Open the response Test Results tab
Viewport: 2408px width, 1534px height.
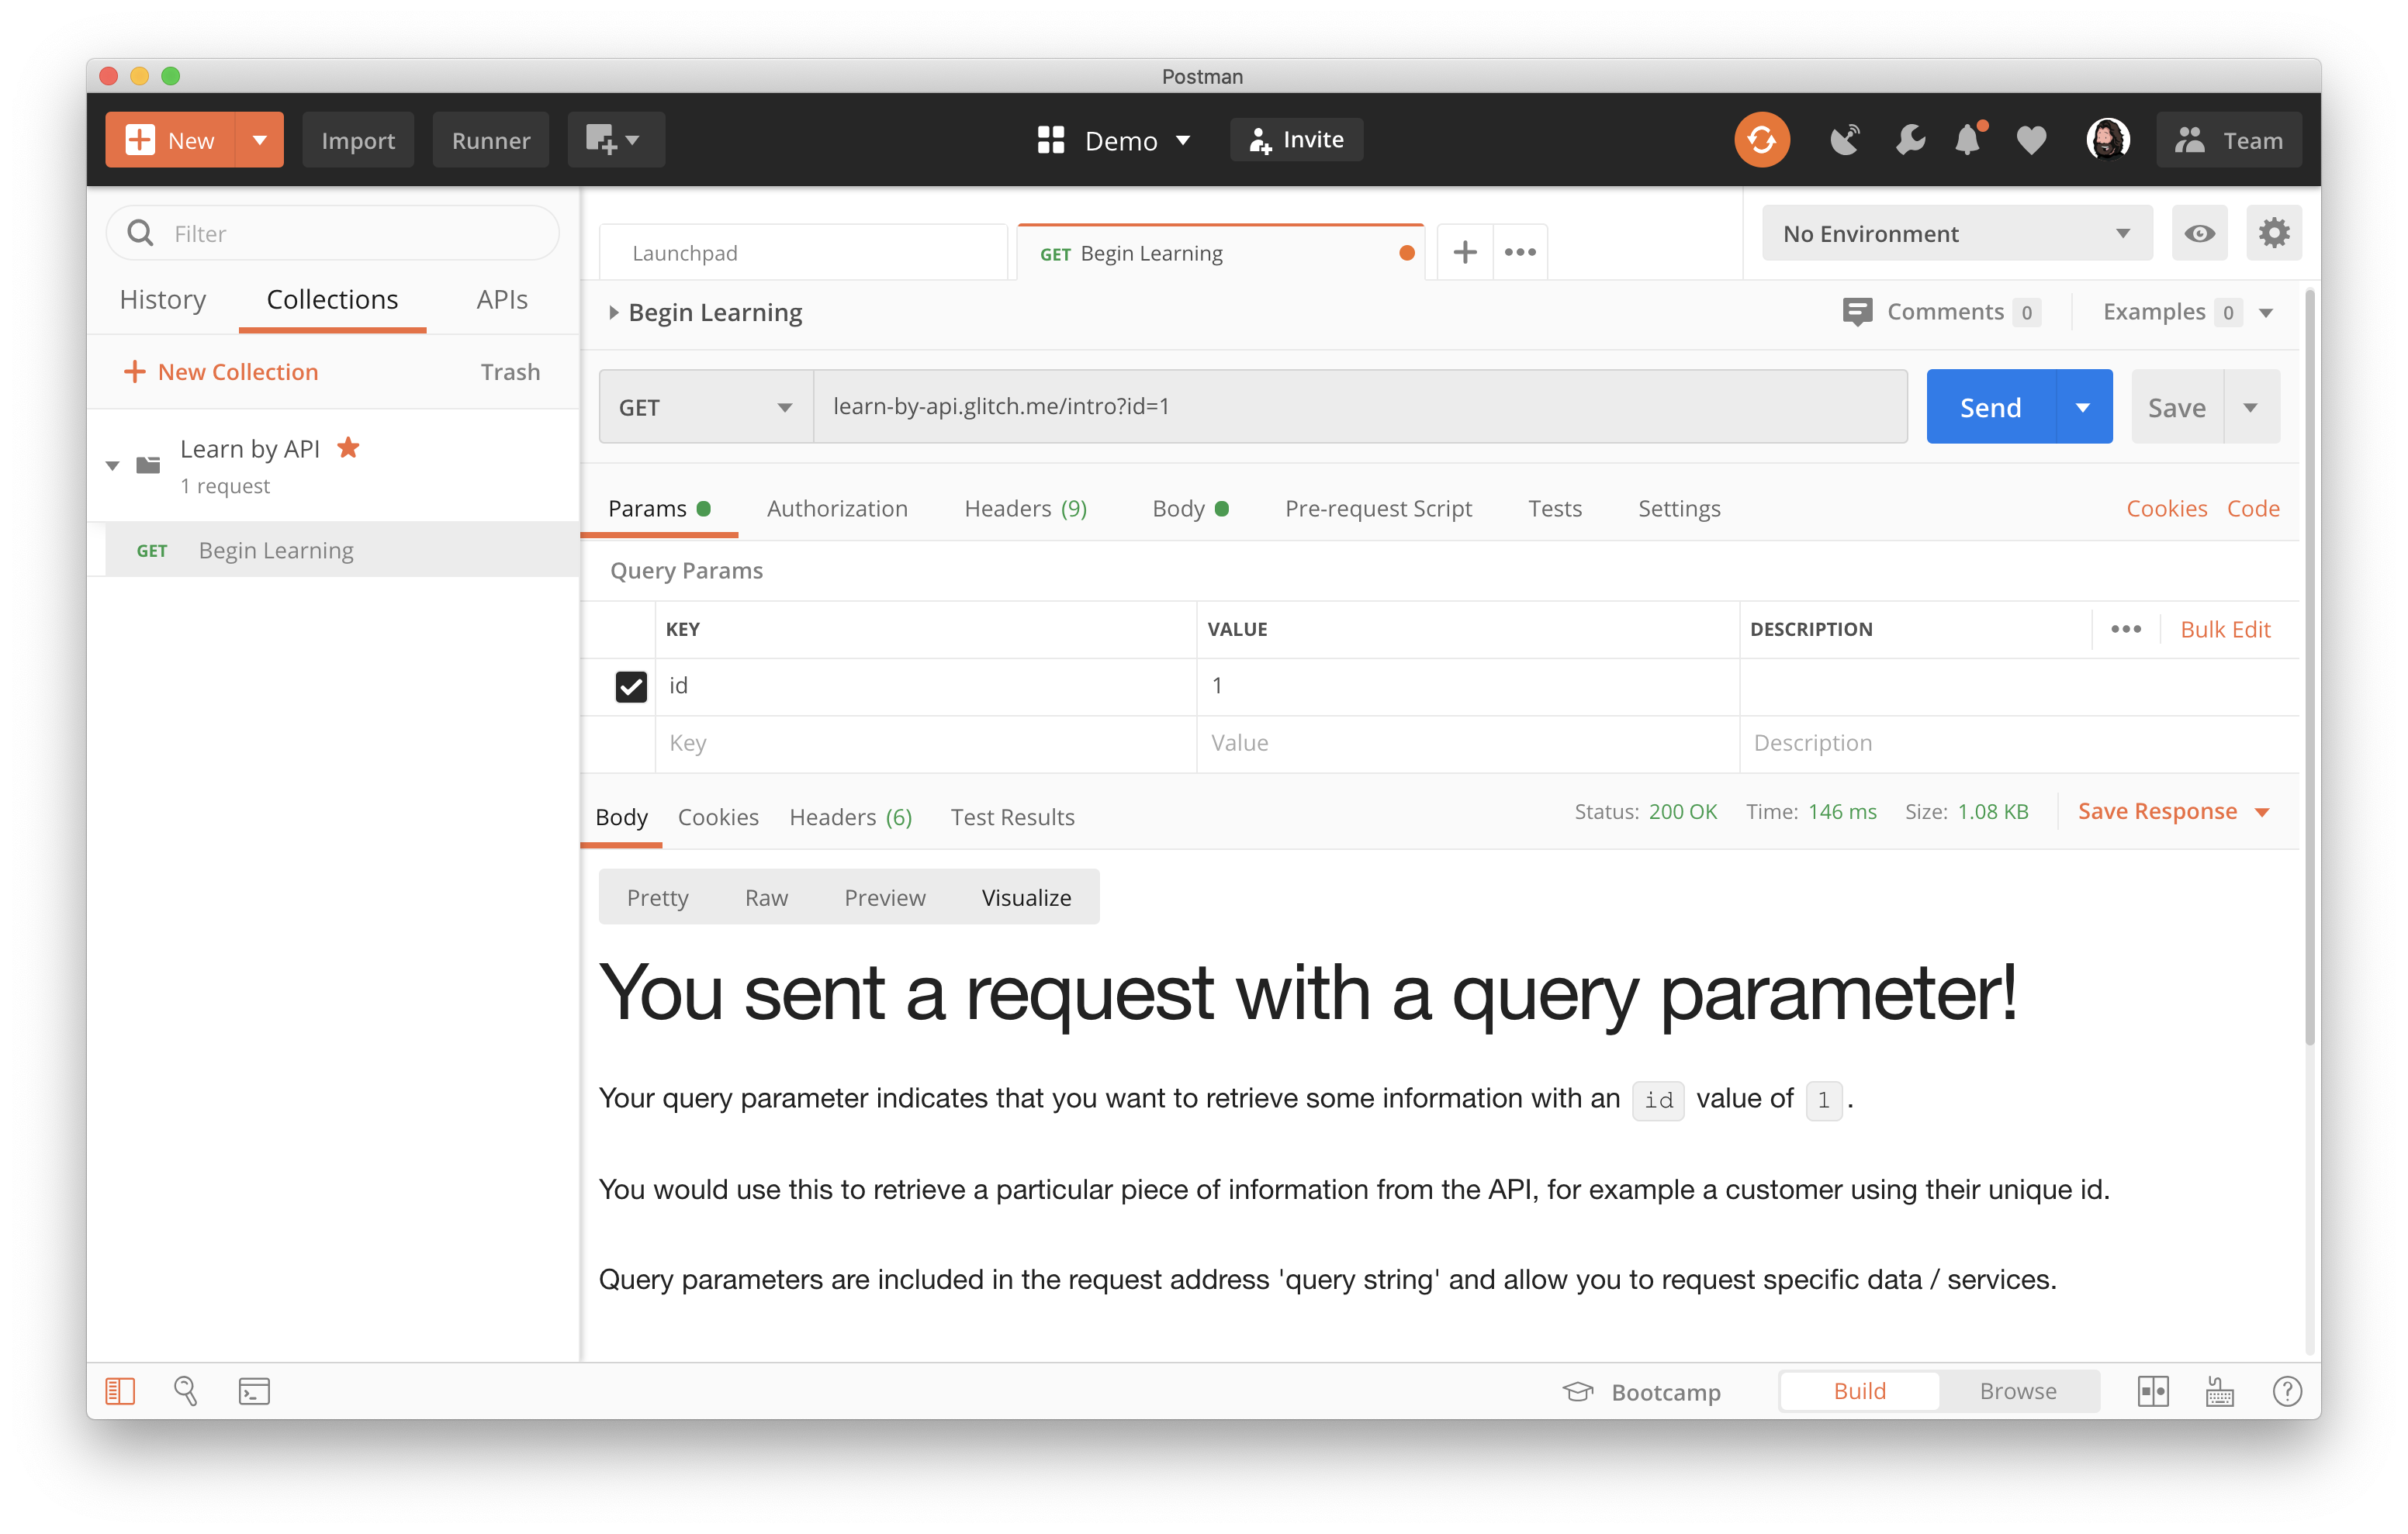[x=1012, y=817]
